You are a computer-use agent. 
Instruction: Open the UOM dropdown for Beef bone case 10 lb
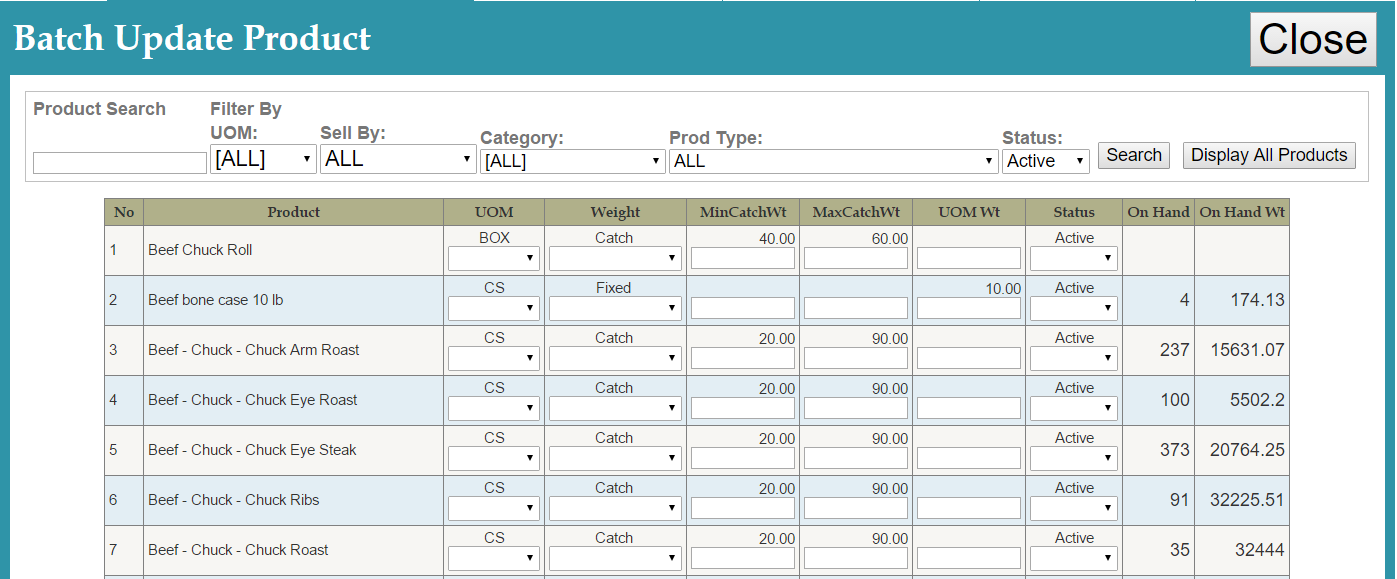coord(494,308)
